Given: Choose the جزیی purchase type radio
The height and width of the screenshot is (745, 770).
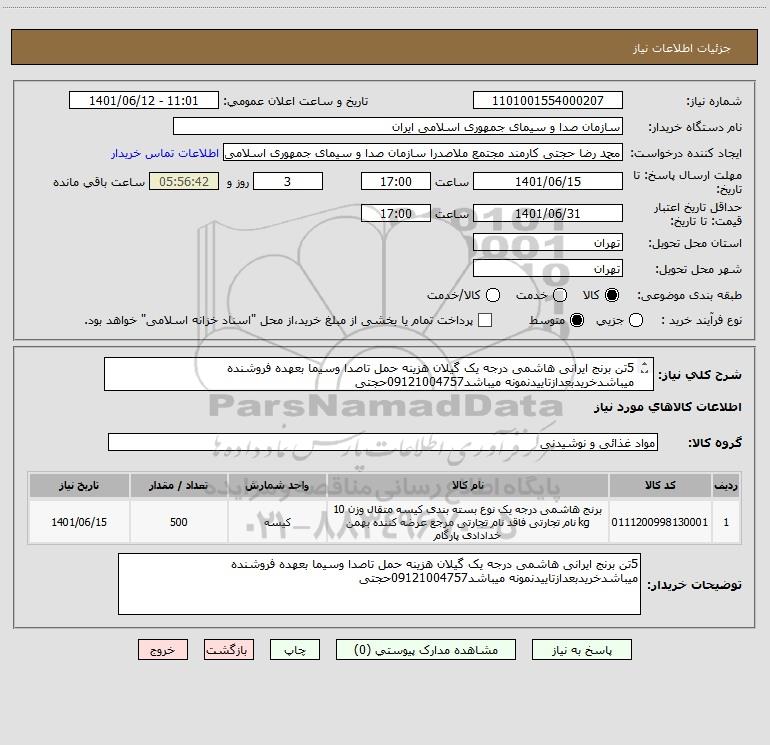Looking at the screenshot, I should pos(636,320).
